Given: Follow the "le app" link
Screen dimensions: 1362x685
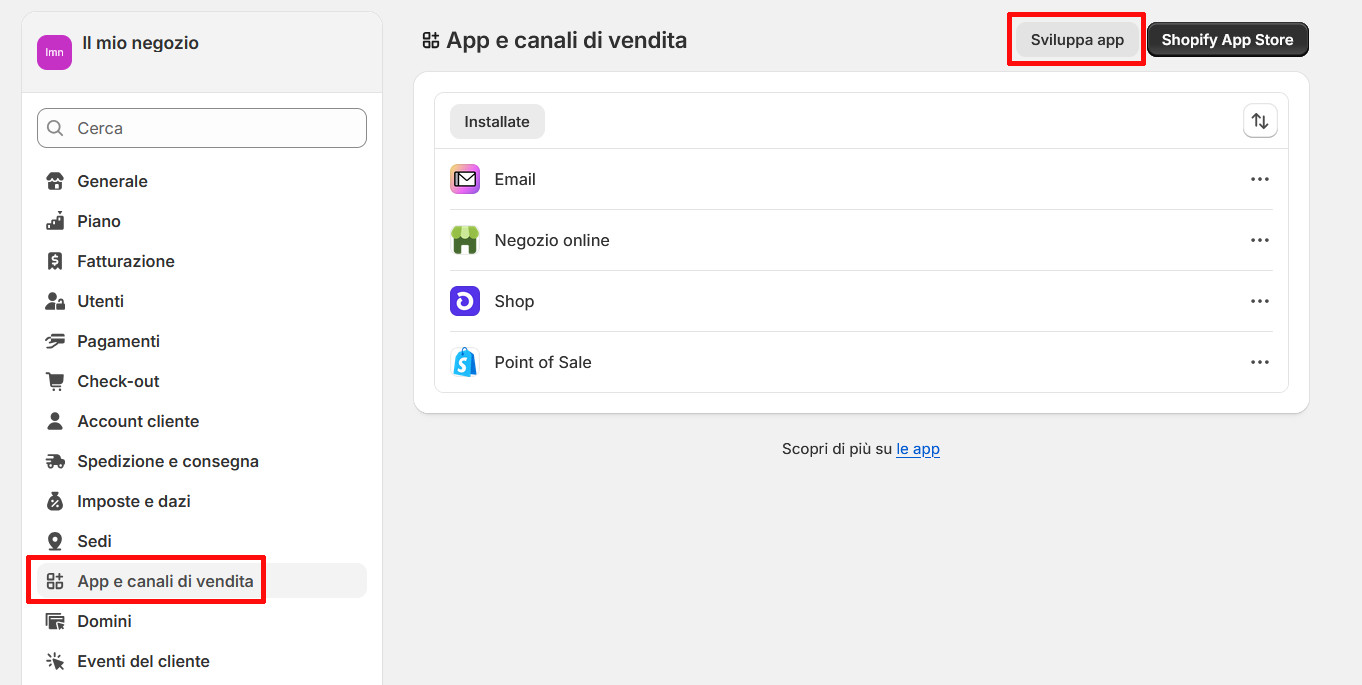Looking at the screenshot, I should 918,449.
